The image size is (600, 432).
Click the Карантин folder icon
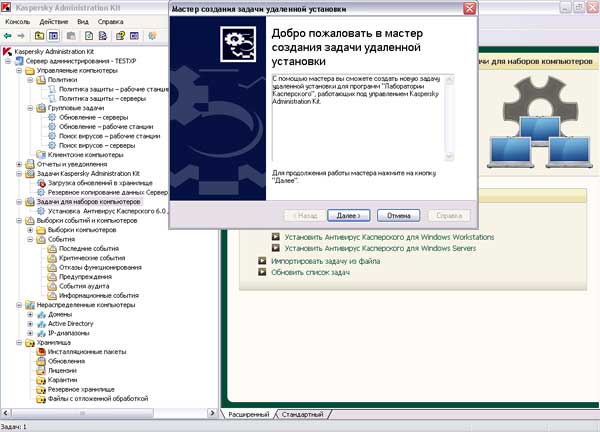point(41,380)
